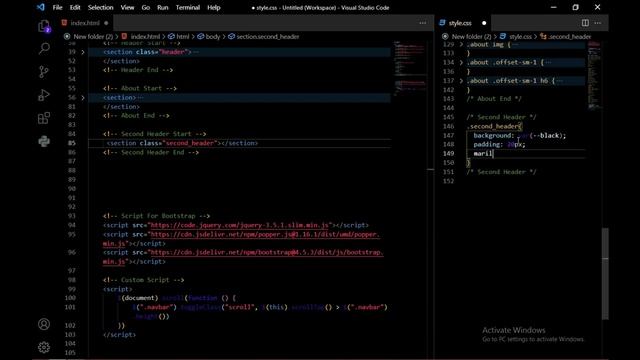Open the Extensions view
640x360 pixels.
[x=44, y=118]
